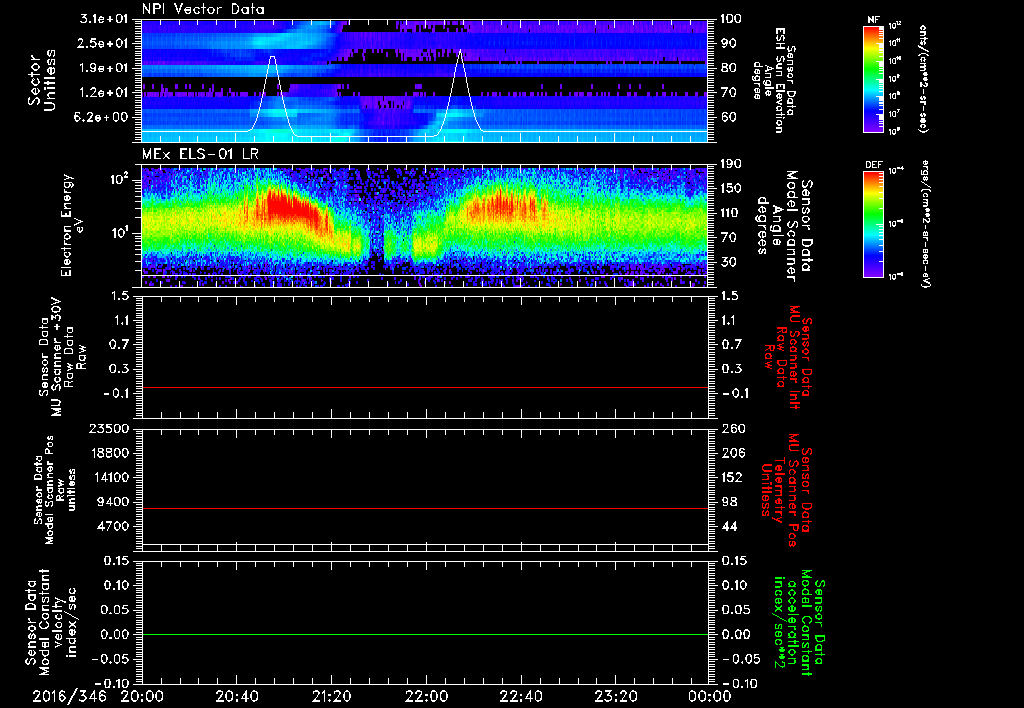The width and height of the screenshot is (1024, 708).
Task: Select the "MEx ELS-01 LR" panel title
Action: coord(200,154)
